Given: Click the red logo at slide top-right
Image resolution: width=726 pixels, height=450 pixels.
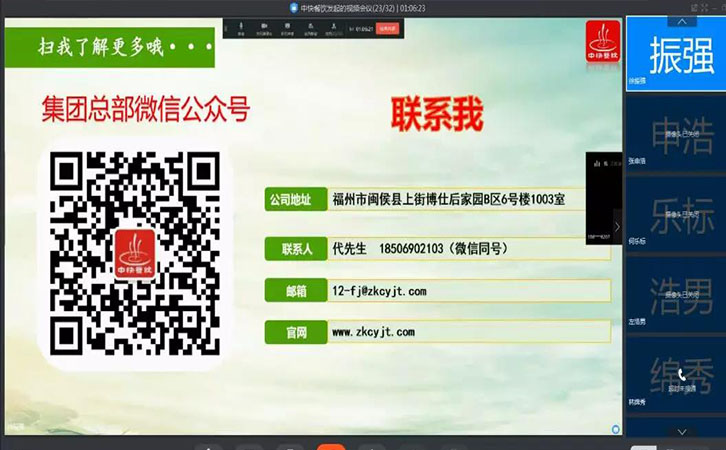Looking at the screenshot, I should [603, 41].
